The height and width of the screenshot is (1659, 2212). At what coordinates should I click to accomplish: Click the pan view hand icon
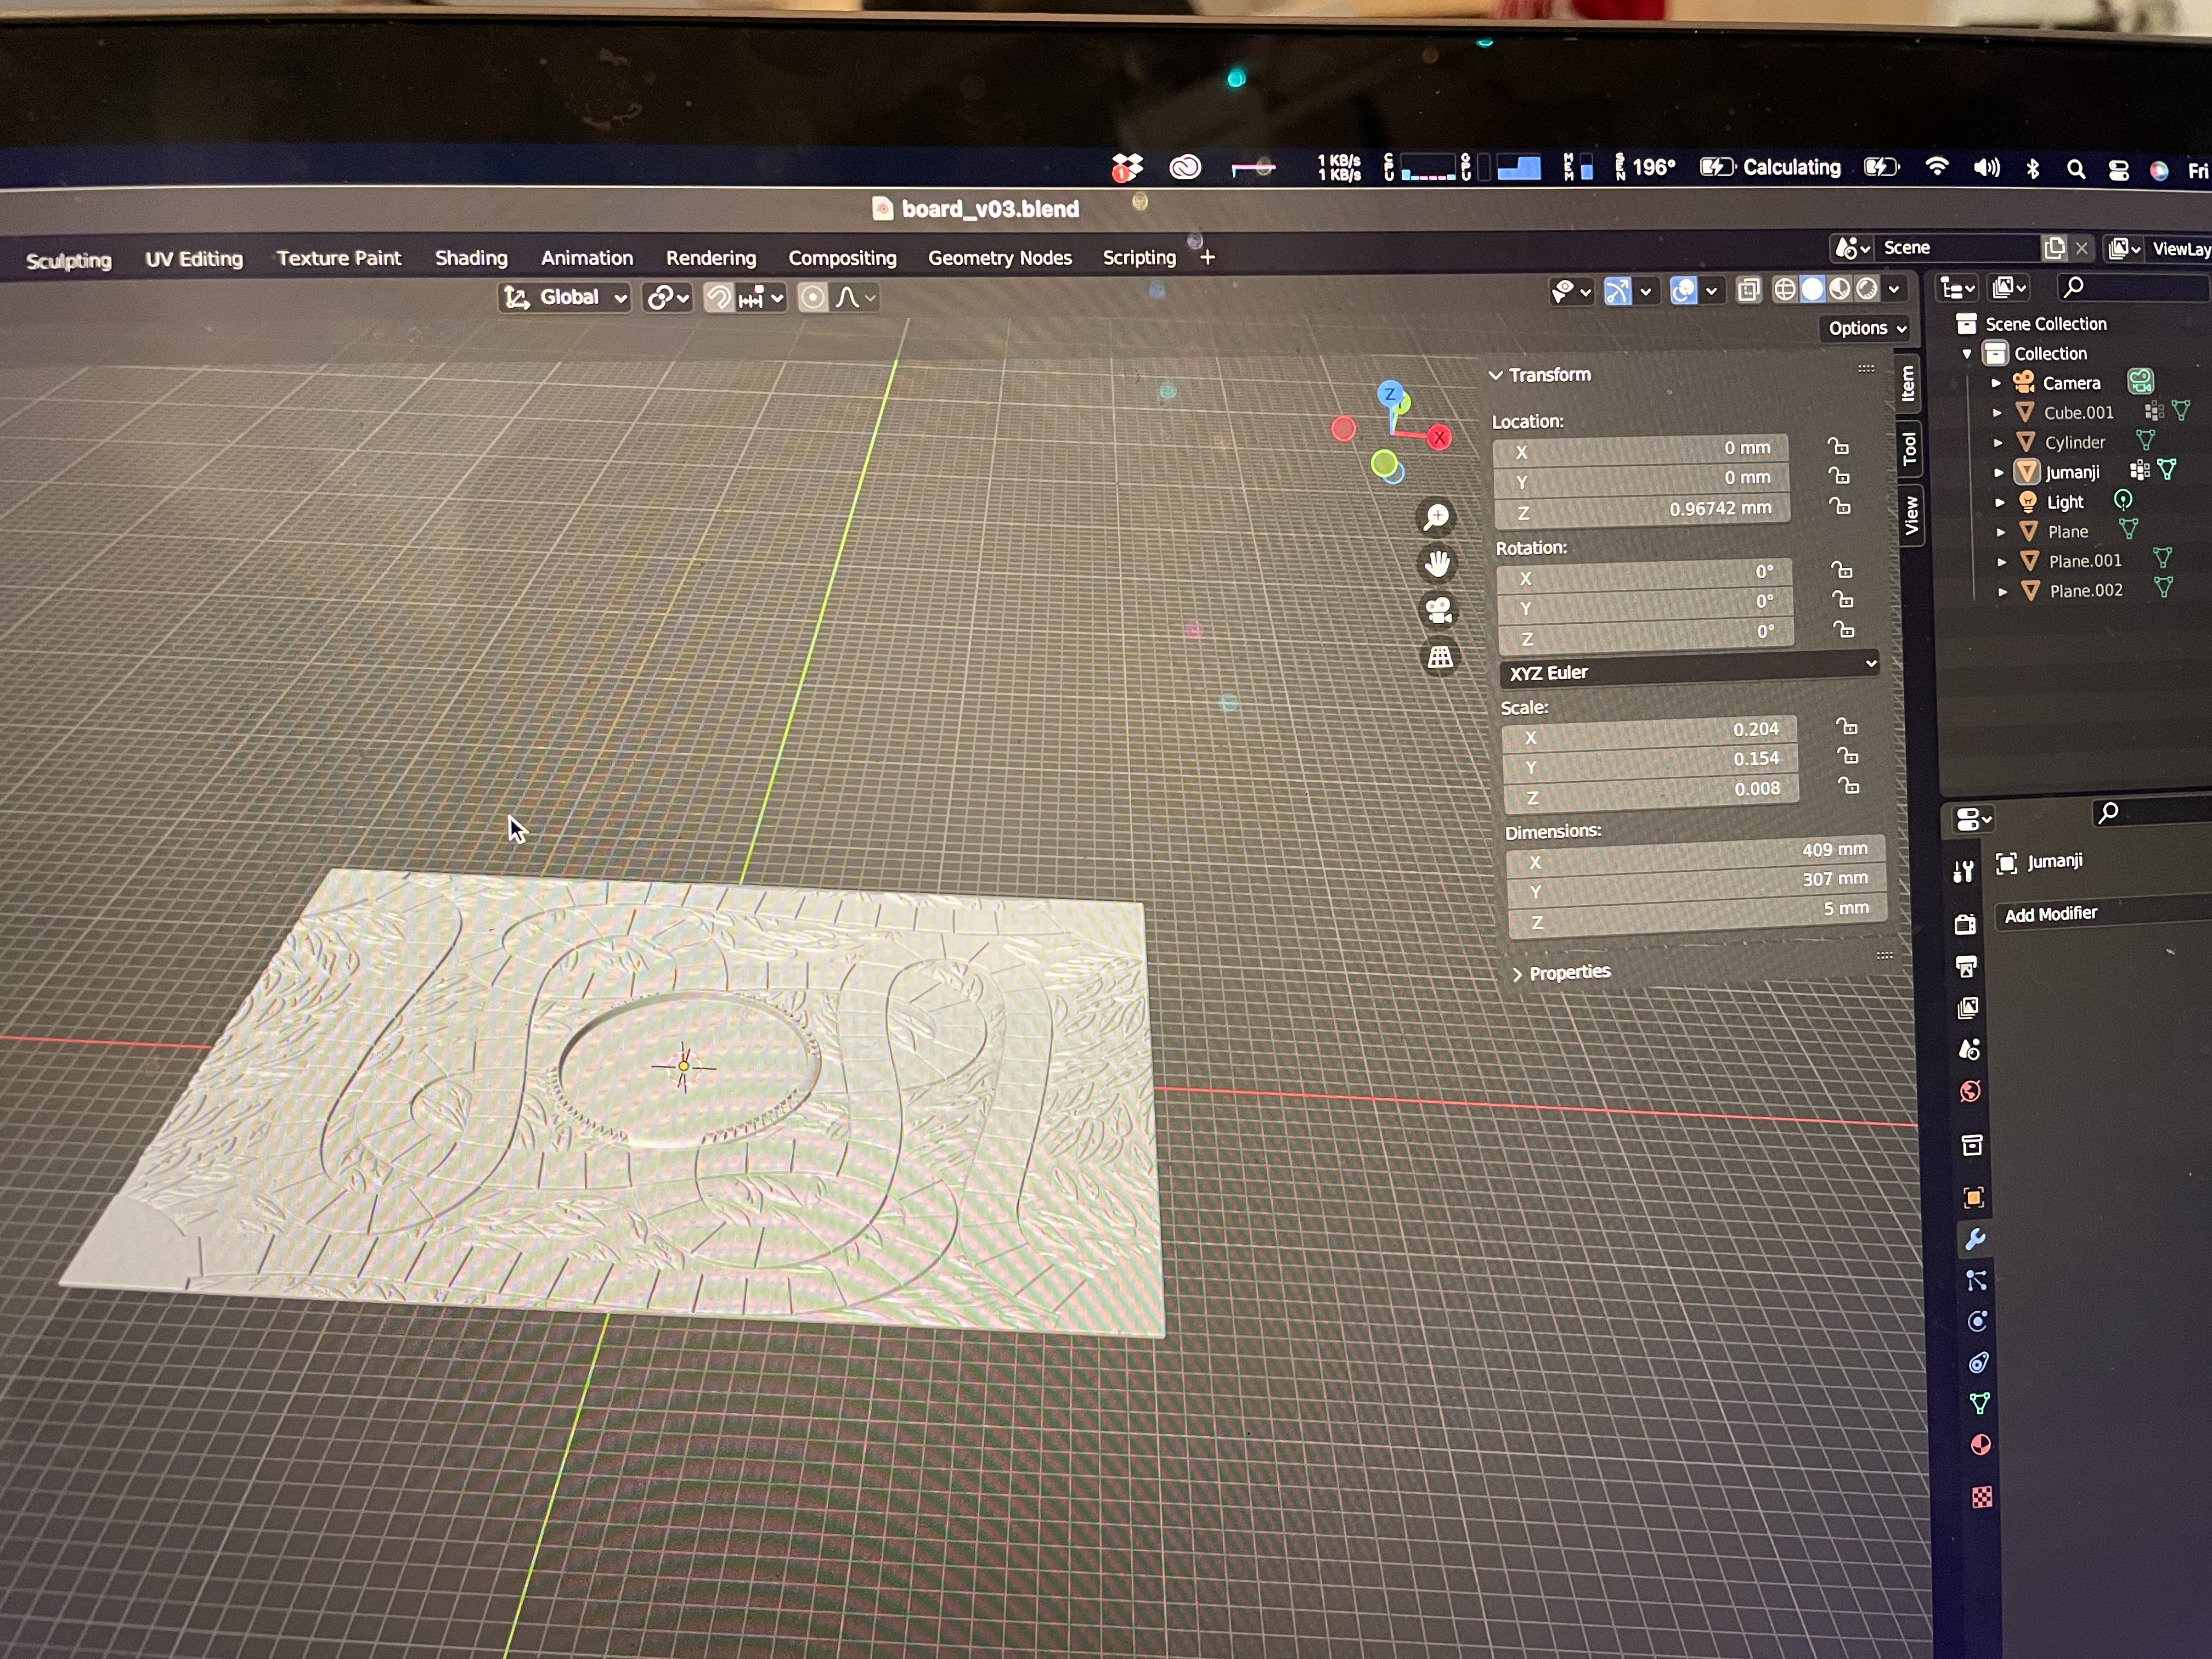pos(1437,564)
